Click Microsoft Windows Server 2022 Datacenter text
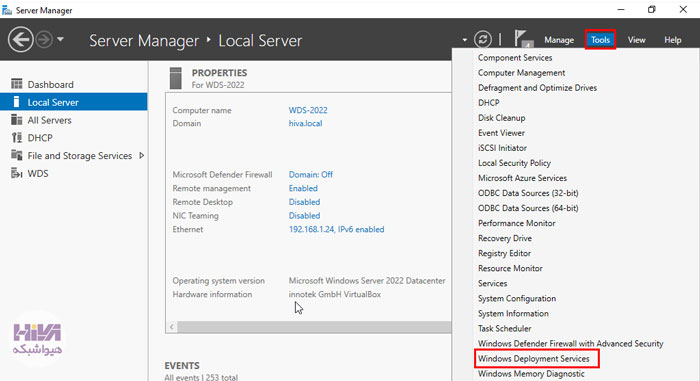This screenshot has width=700, height=381. pos(367,281)
